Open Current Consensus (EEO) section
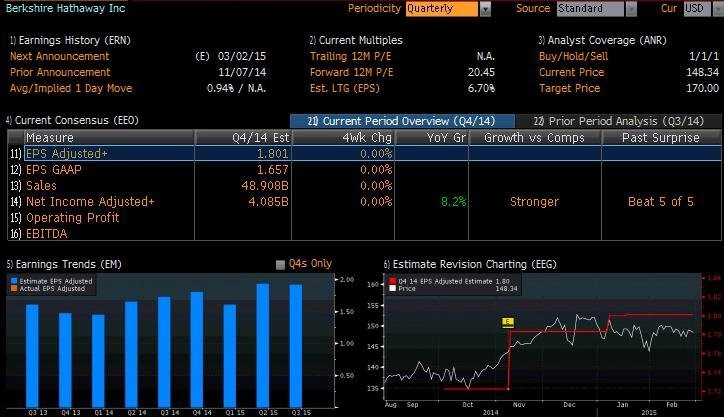The height and width of the screenshot is (417, 724). pyautogui.click(x=72, y=120)
